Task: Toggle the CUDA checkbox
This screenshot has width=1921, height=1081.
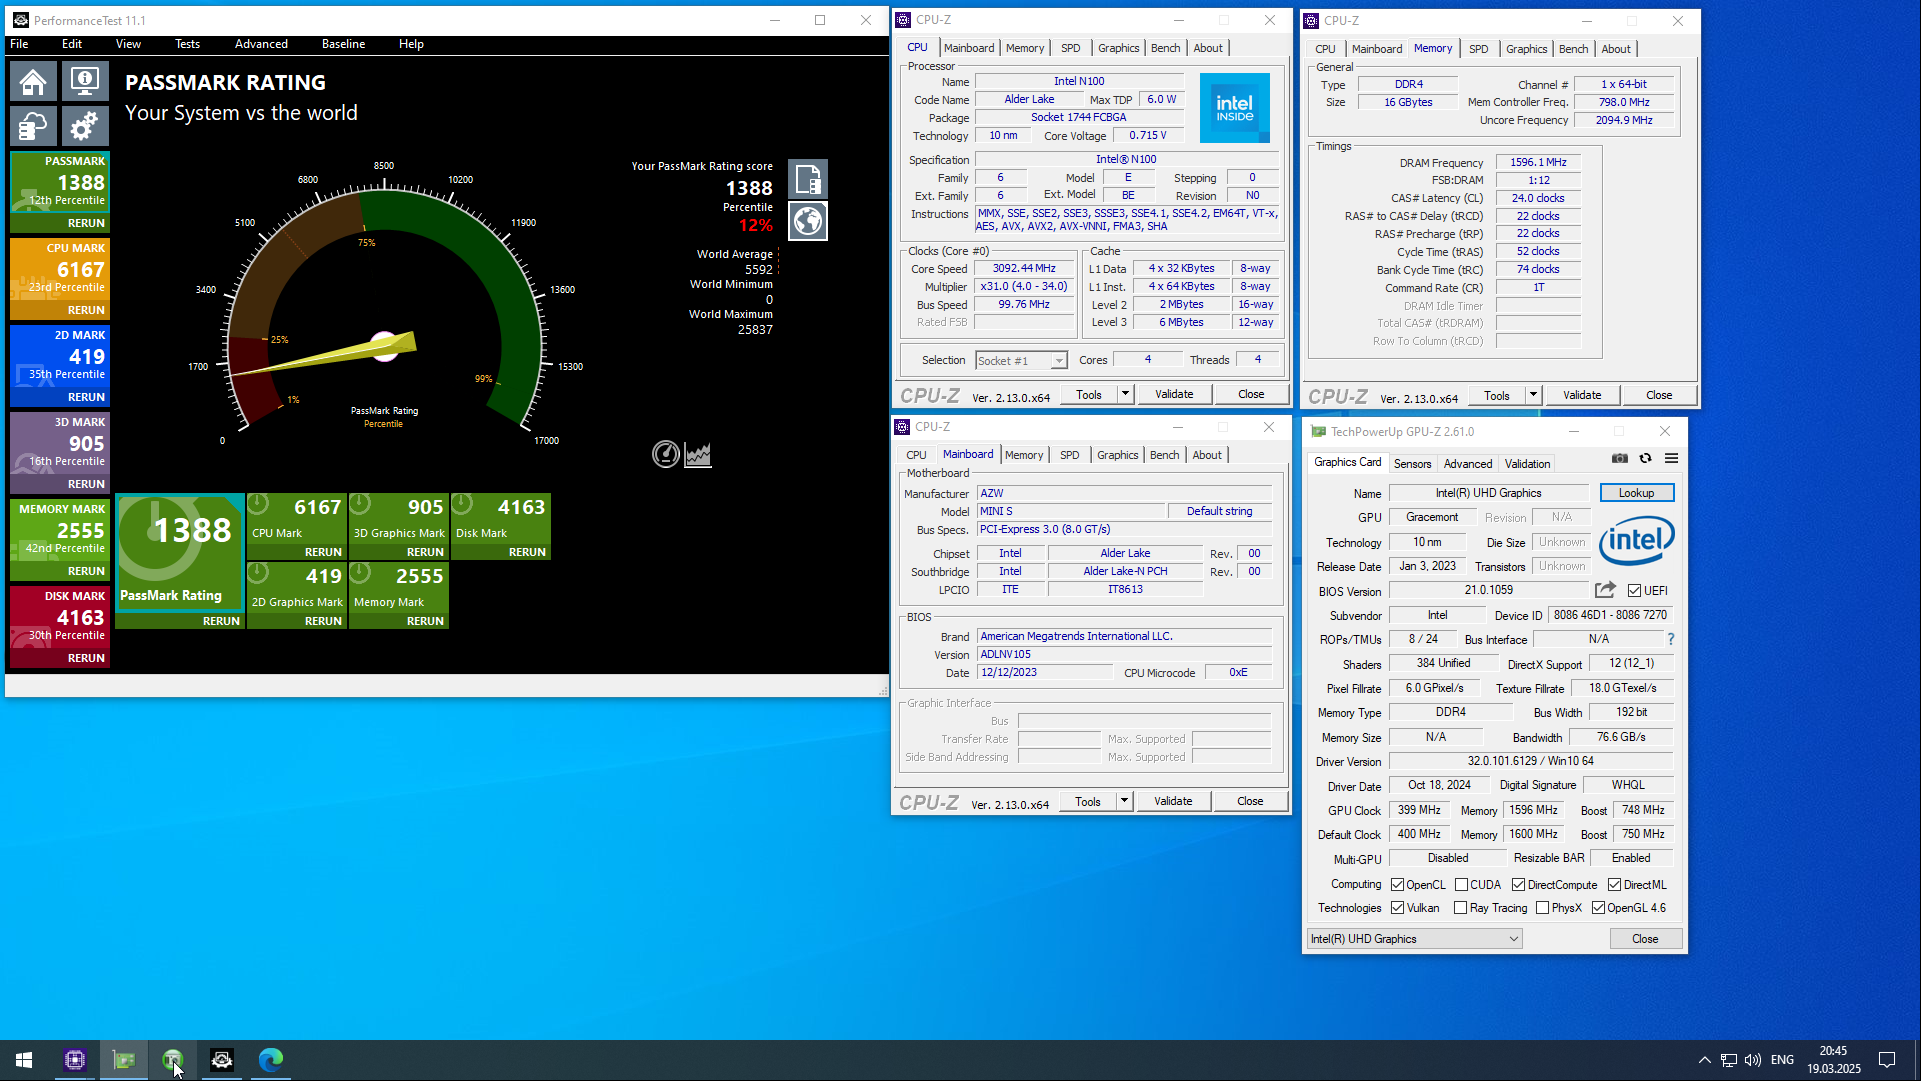Action: [1462, 885]
